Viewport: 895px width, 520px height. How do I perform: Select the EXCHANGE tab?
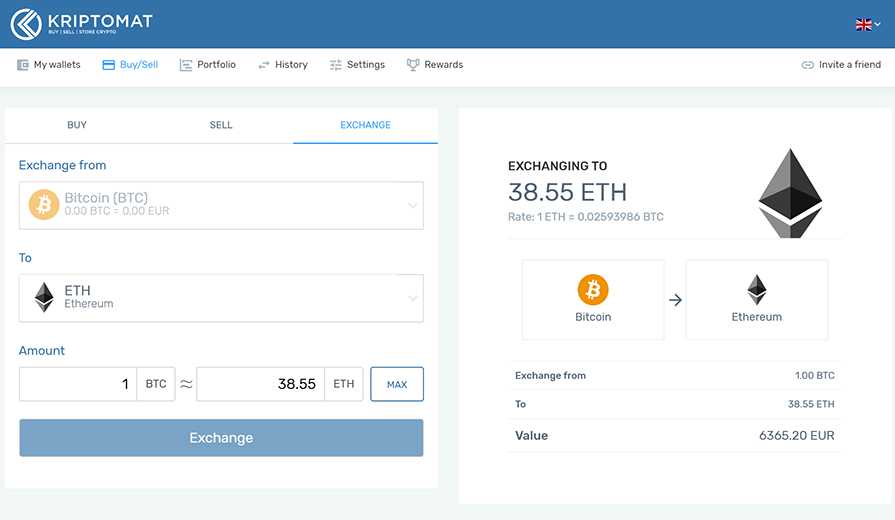(365, 125)
